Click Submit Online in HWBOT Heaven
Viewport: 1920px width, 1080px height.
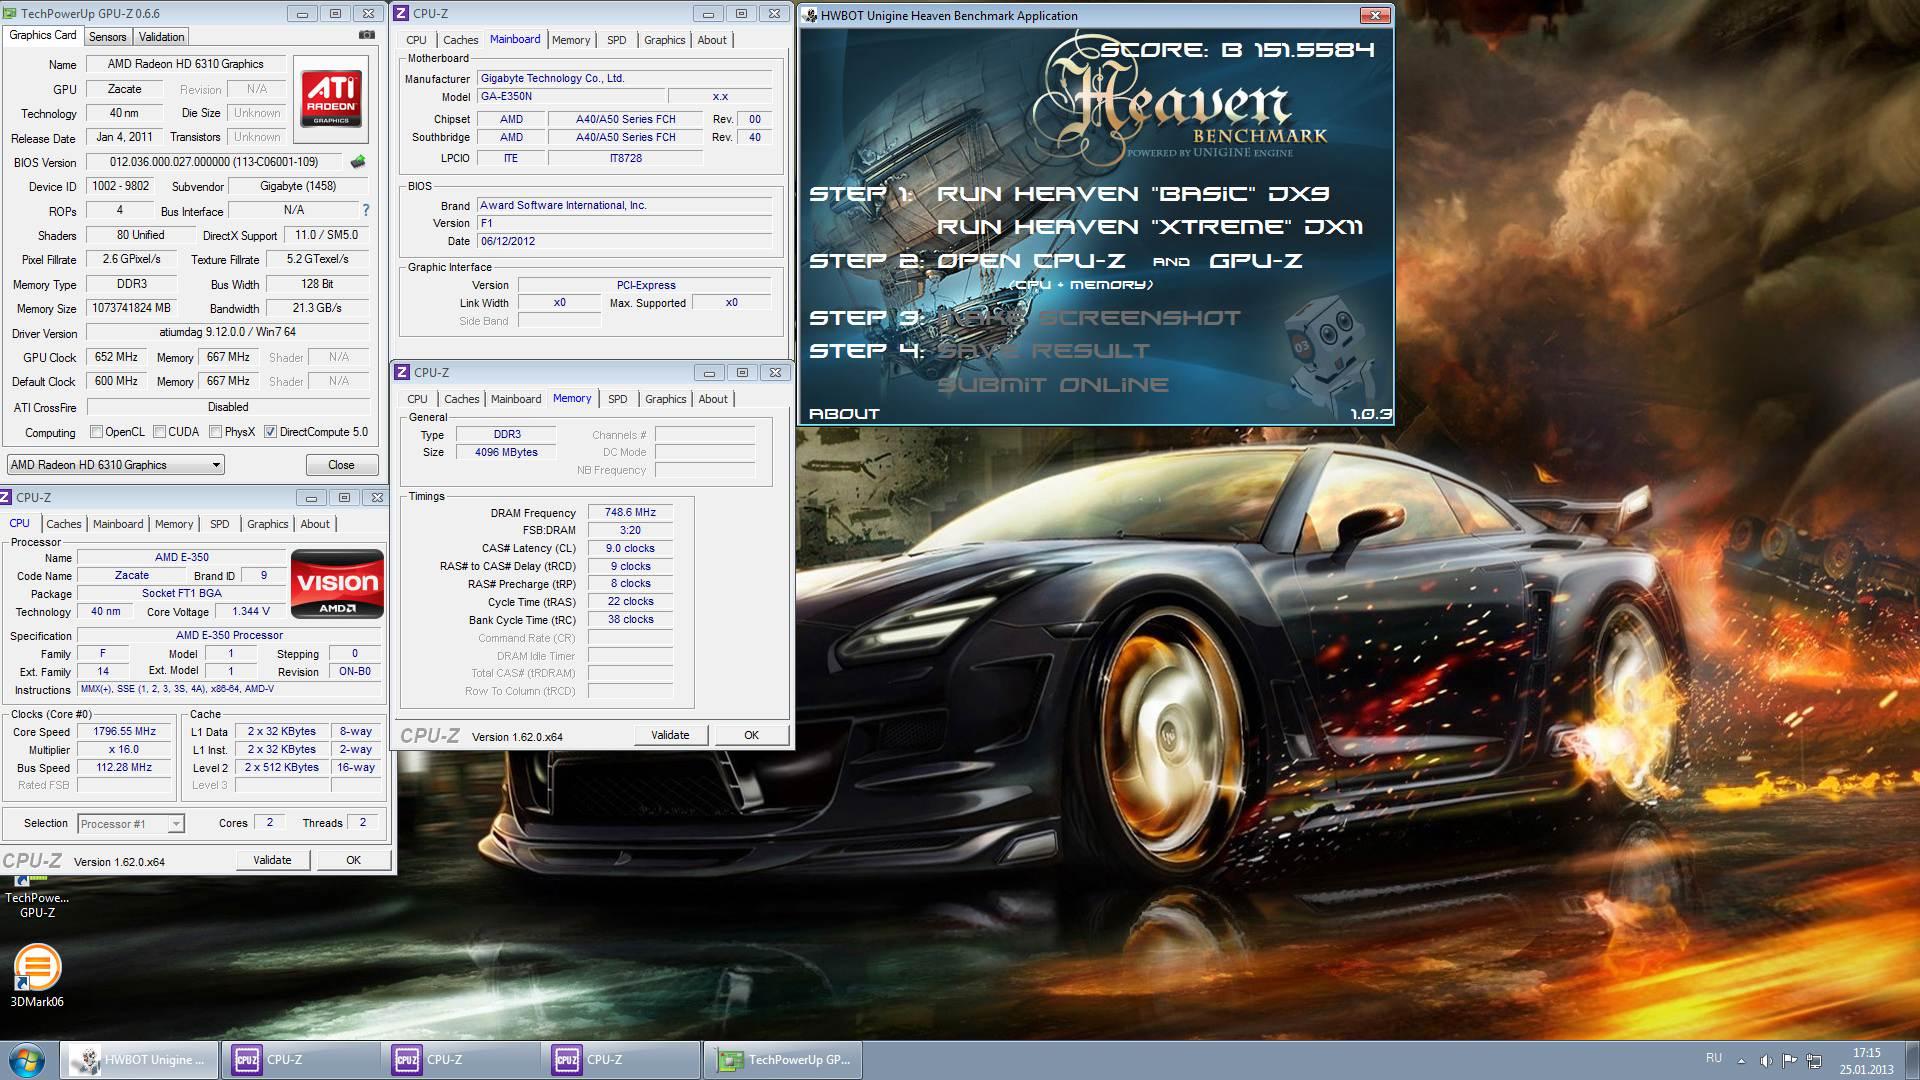tap(1052, 385)
